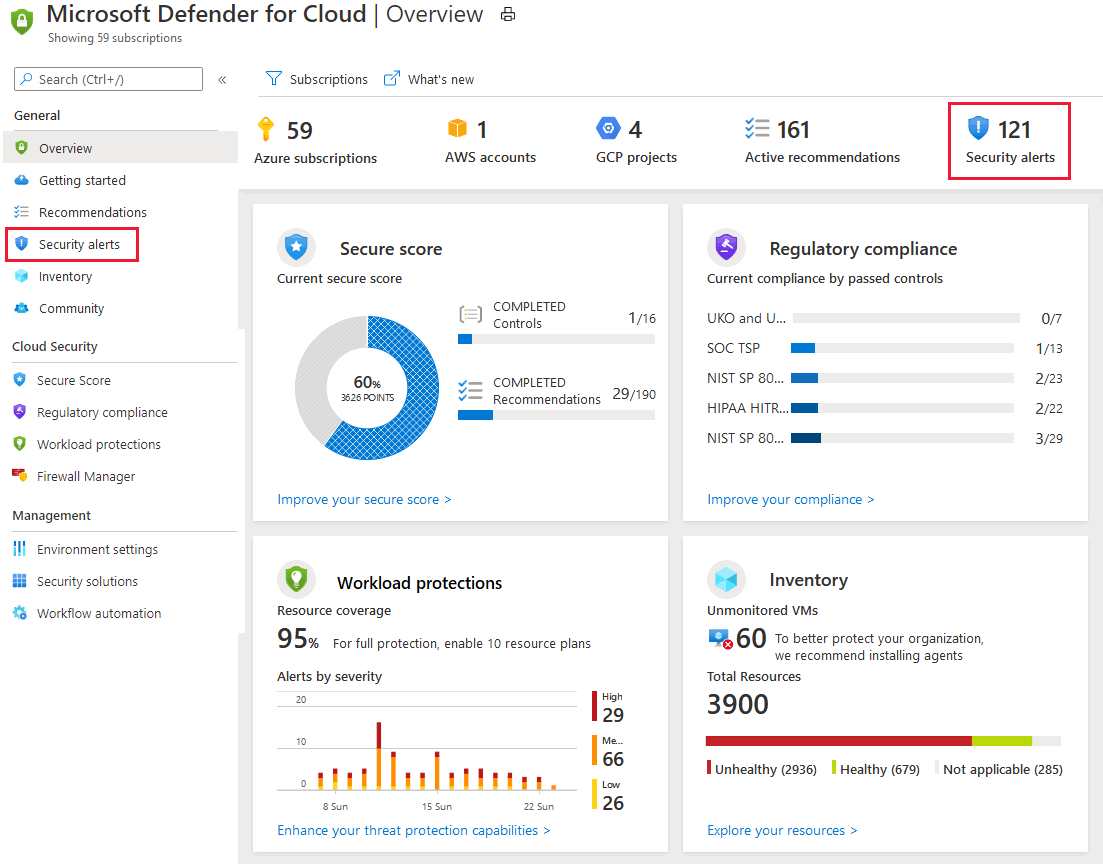Click Improve your secure score link
Viewport: 1103px width, 864px height.
(364, 499)
